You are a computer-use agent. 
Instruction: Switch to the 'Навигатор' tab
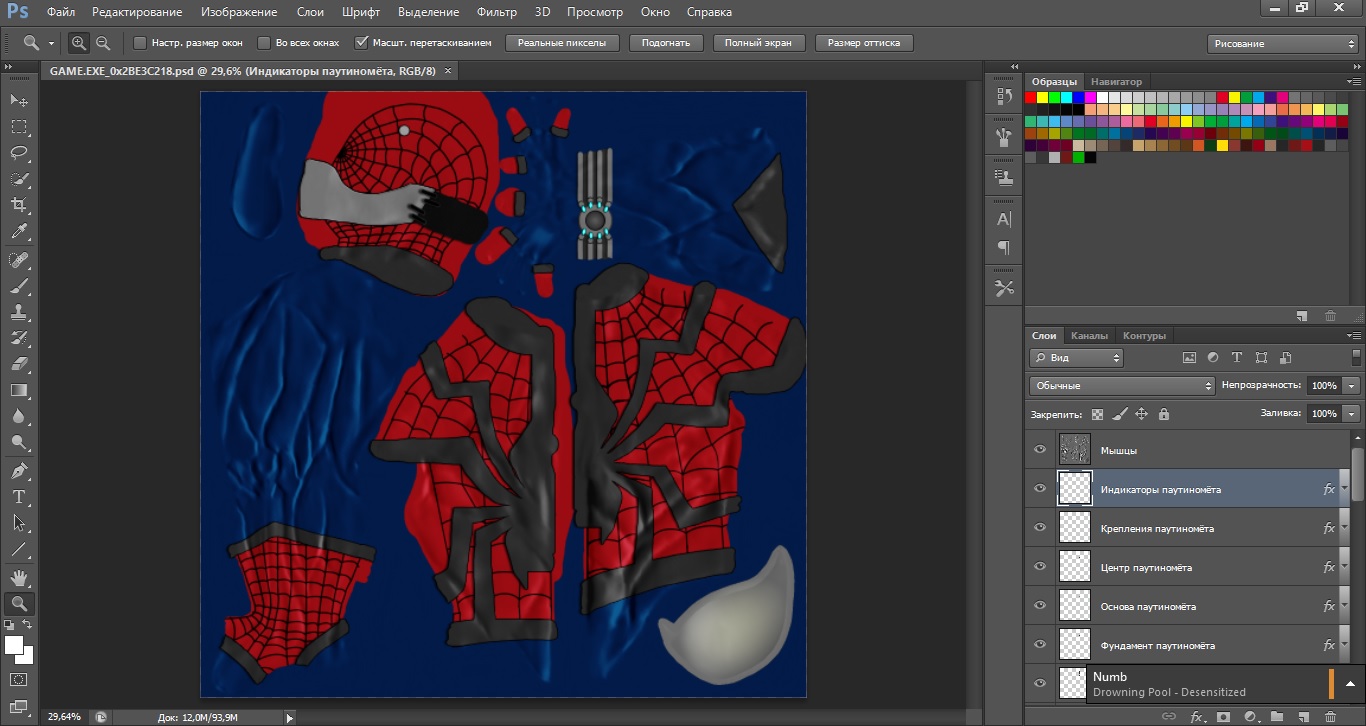1116,82
